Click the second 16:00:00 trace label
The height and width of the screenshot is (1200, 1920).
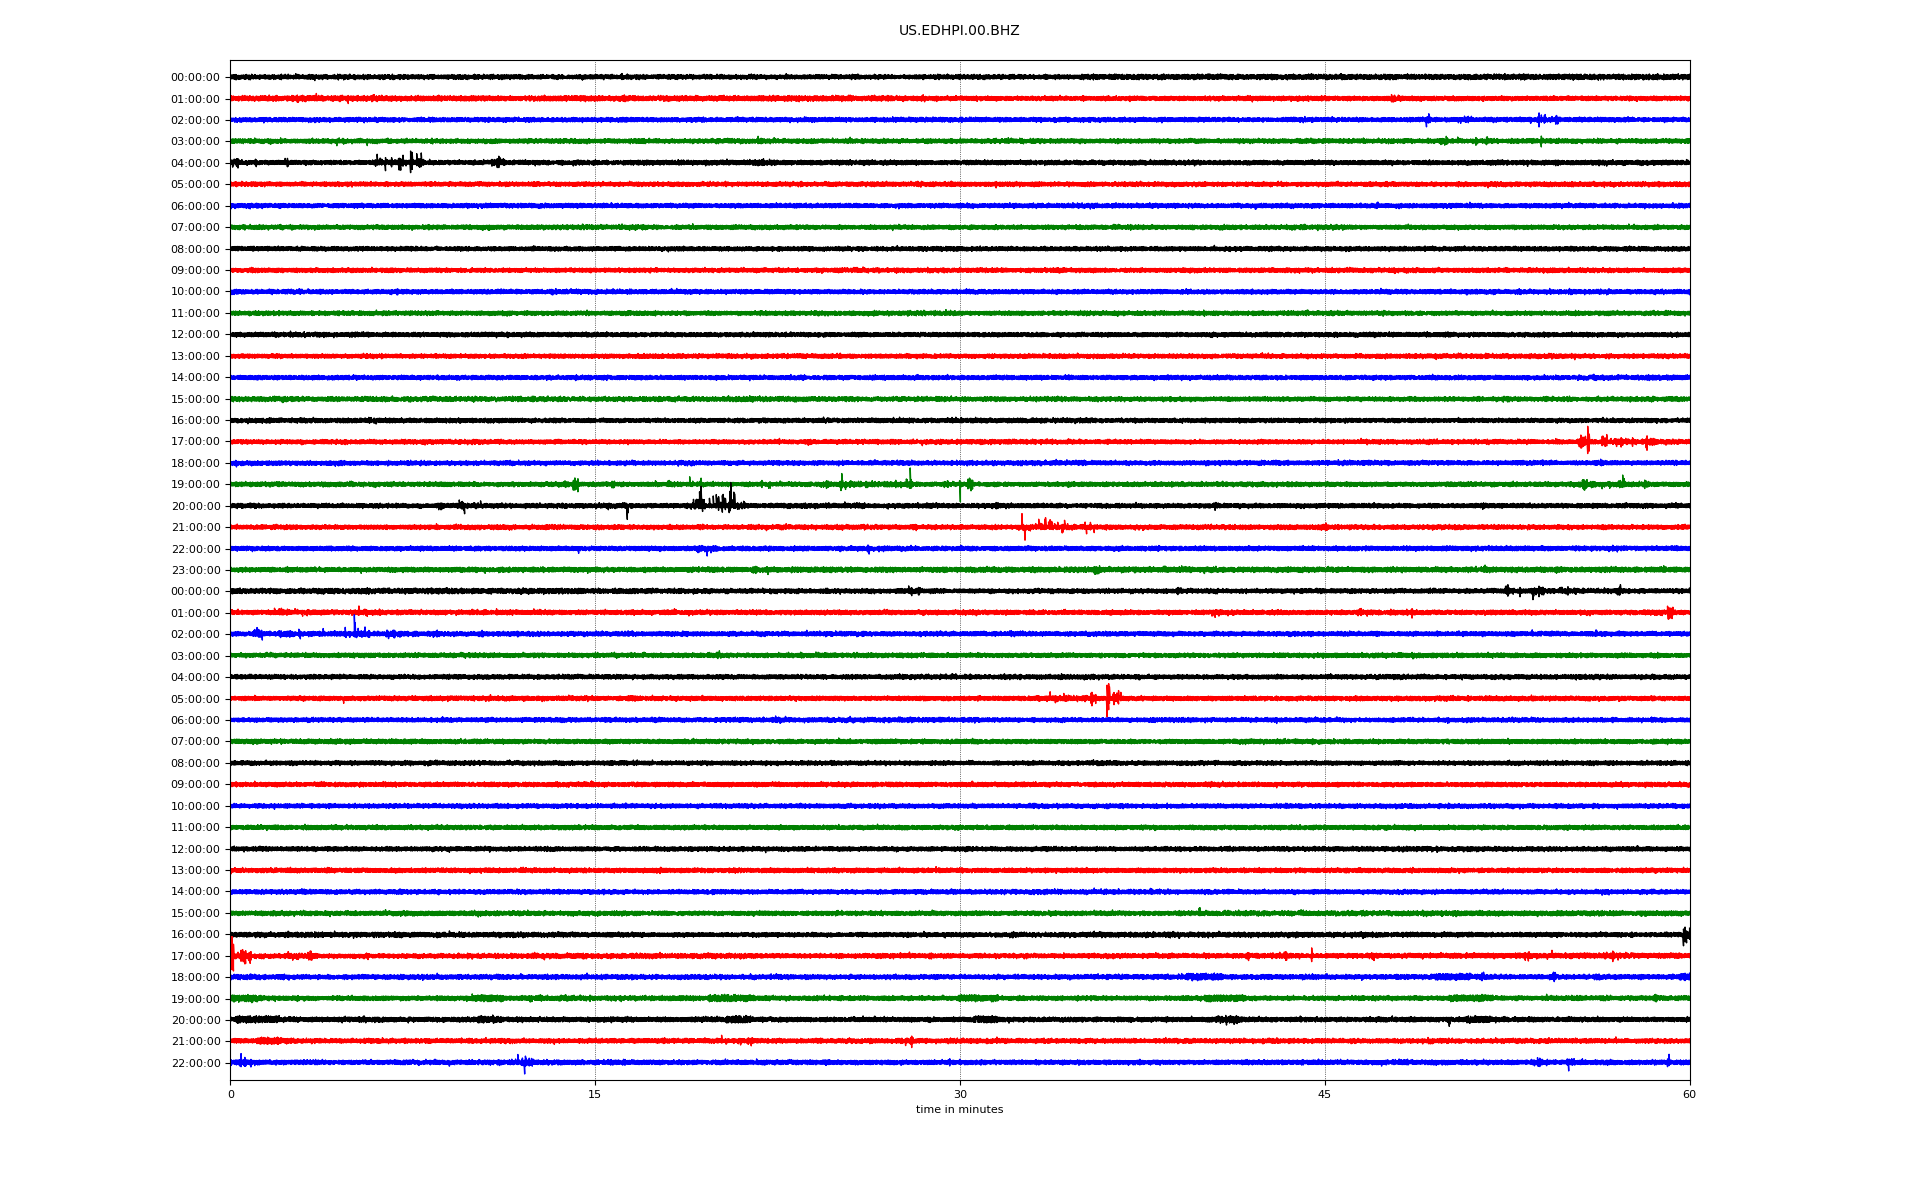click(x=195, y=935)
